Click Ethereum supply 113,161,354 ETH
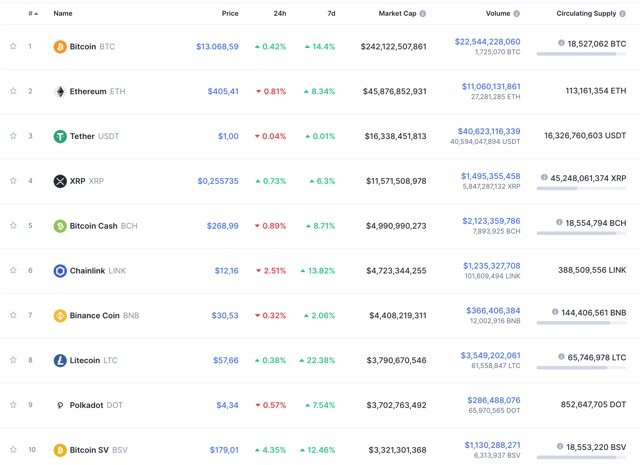This screenshot has width=640, height=465. pyautogui.click(x=596, y=91)
